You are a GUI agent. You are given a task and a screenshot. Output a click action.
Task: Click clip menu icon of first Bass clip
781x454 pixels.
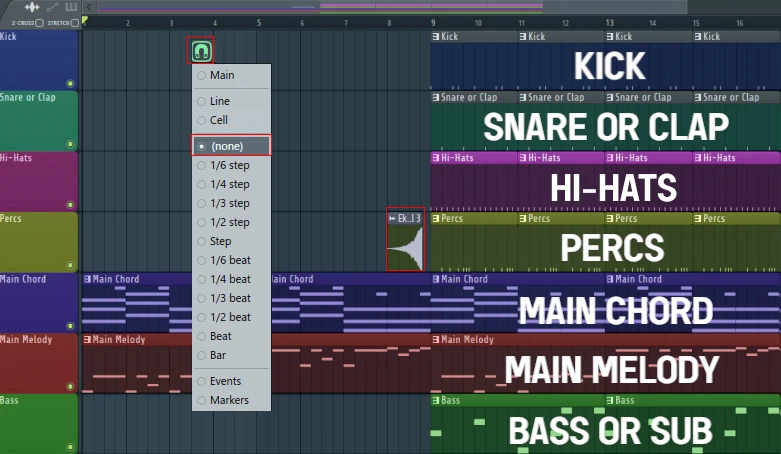click(x=436, y=401)
